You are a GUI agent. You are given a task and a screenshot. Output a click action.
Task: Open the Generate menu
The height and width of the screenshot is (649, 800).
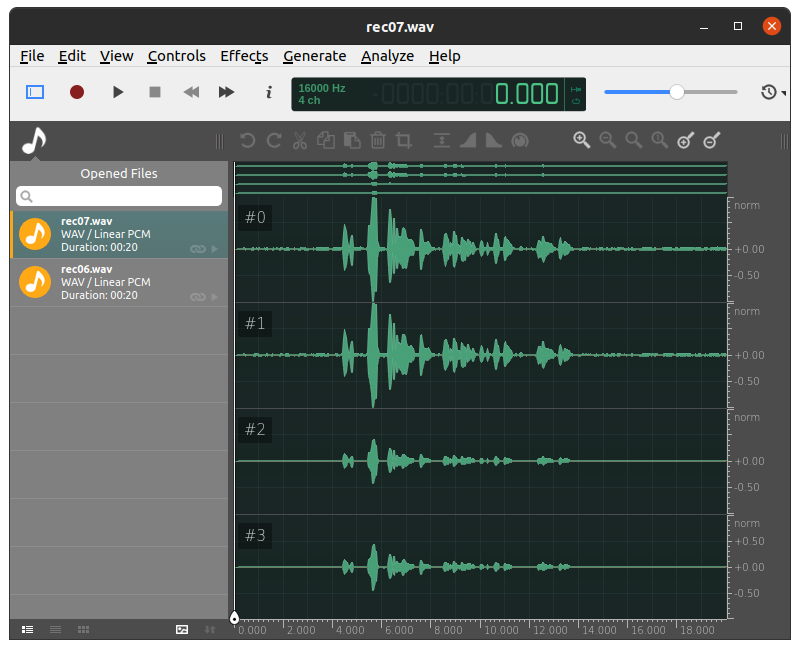[x=315, y=56]
